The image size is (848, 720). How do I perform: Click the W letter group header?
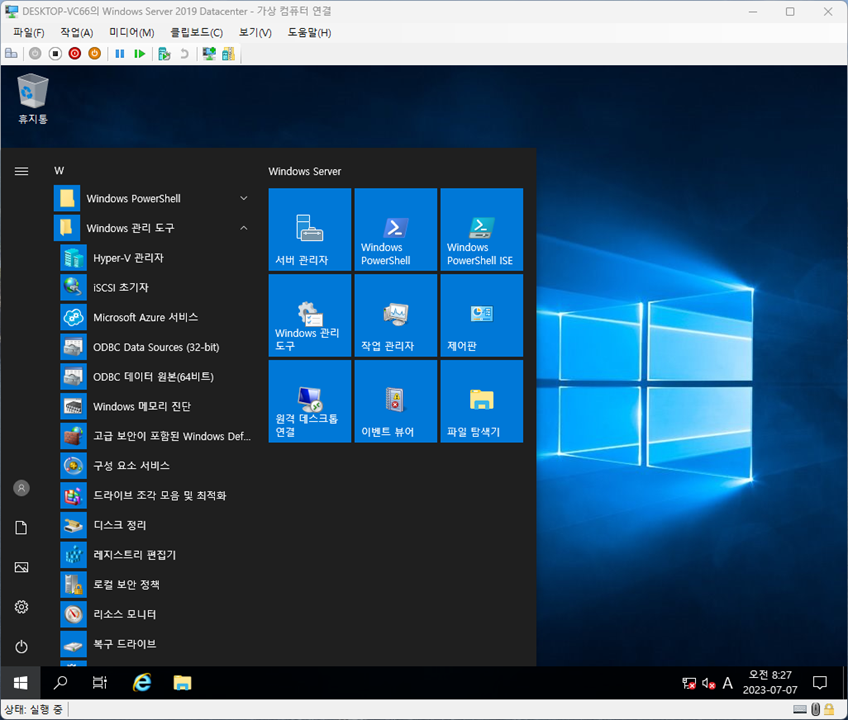(x=59, y=171)
